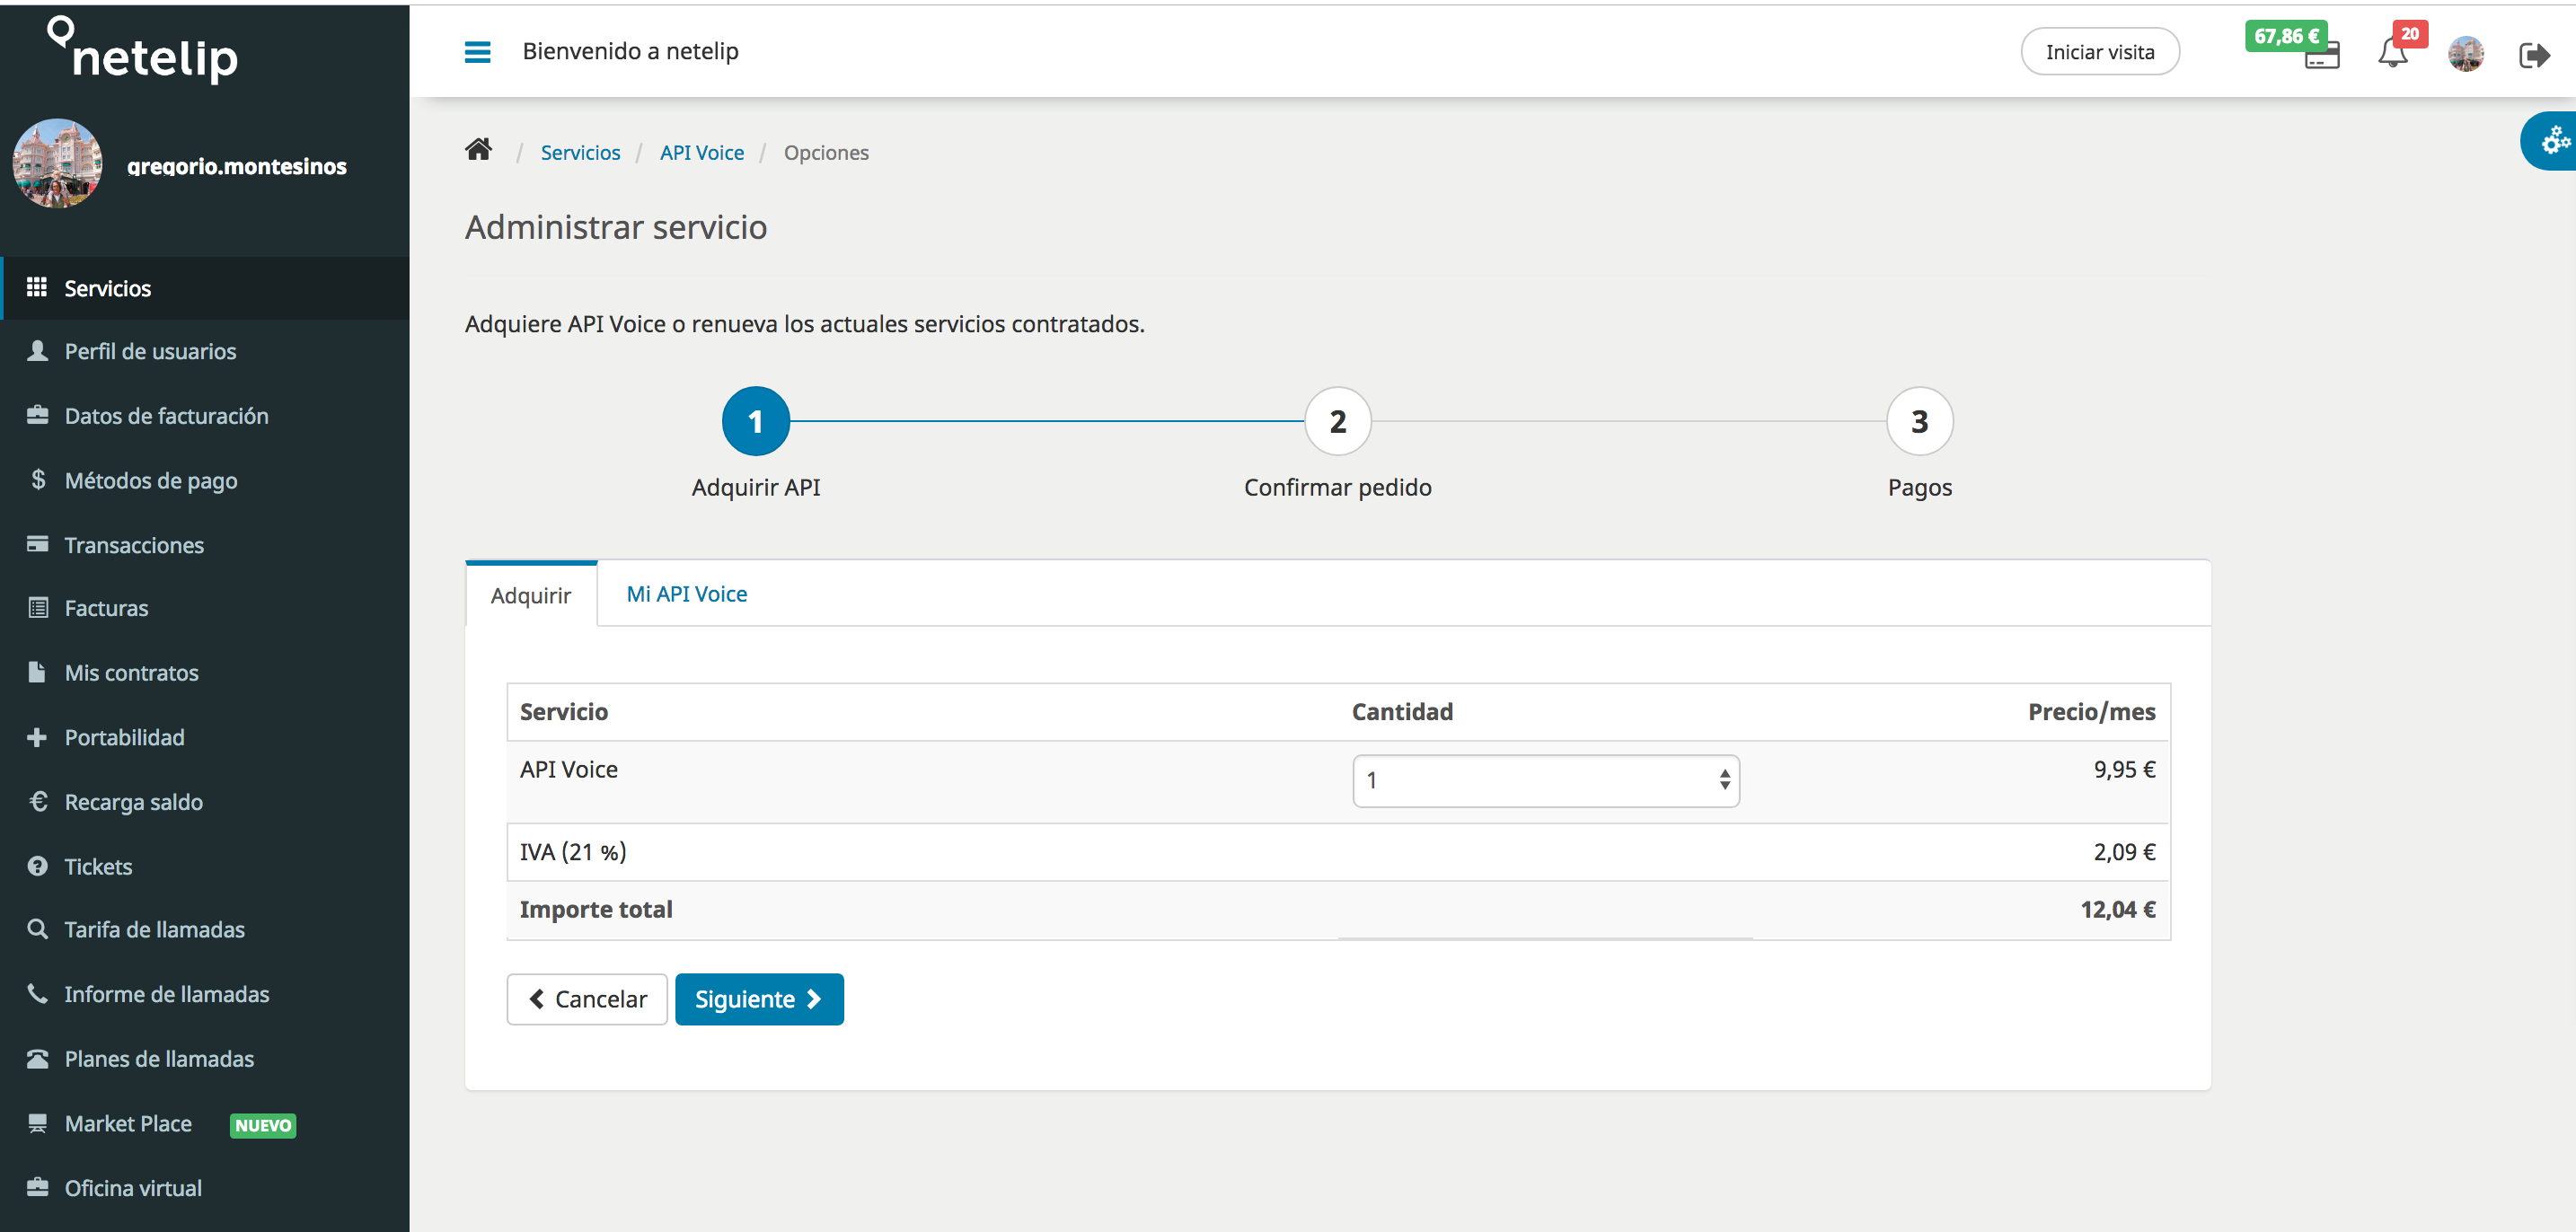The image size is (2576, 1232).
Task: Click the Transacciones card icon
Action: coord(37,544)
